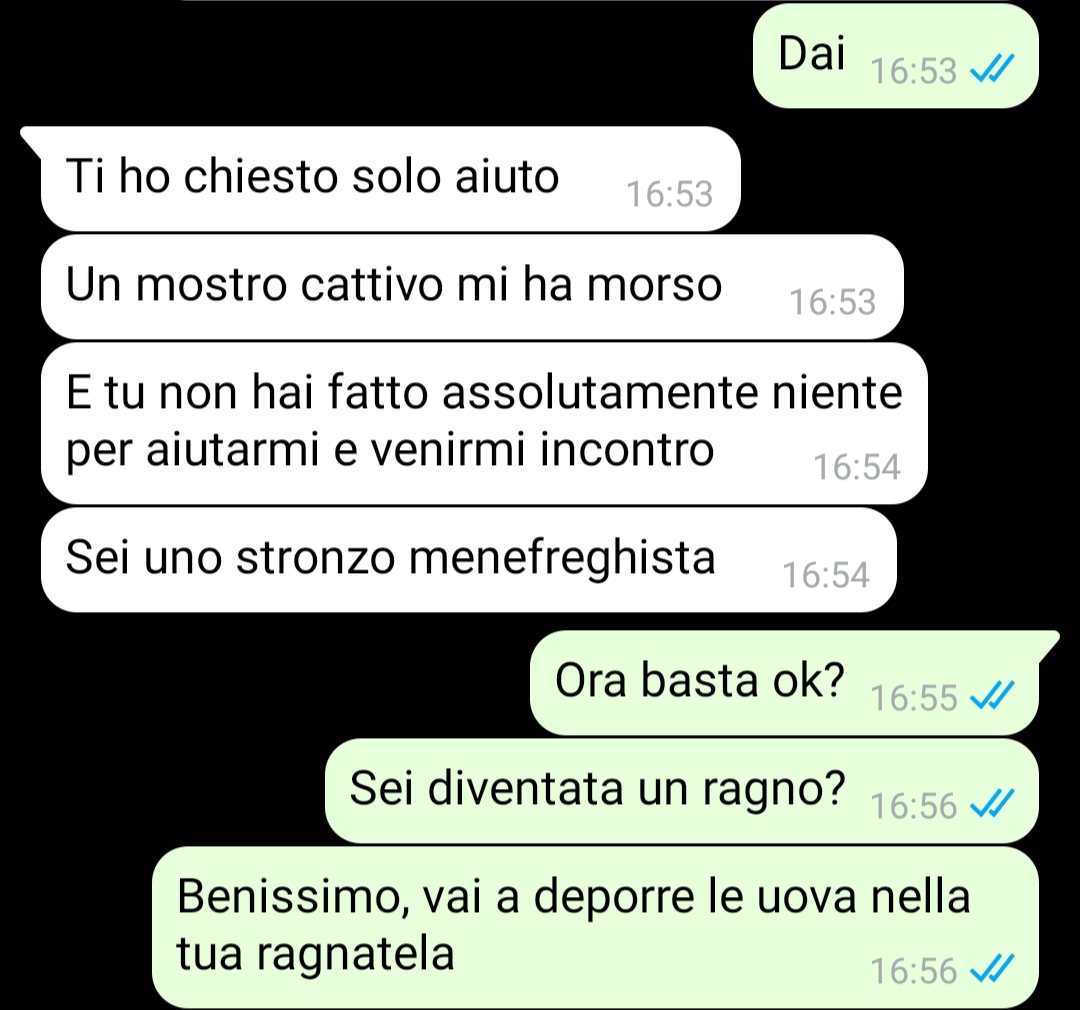Viewport: 1080px width, 1010px height.
Task: Click the 16:54 time beside 'menefreghista'
Action: point(826,575)
